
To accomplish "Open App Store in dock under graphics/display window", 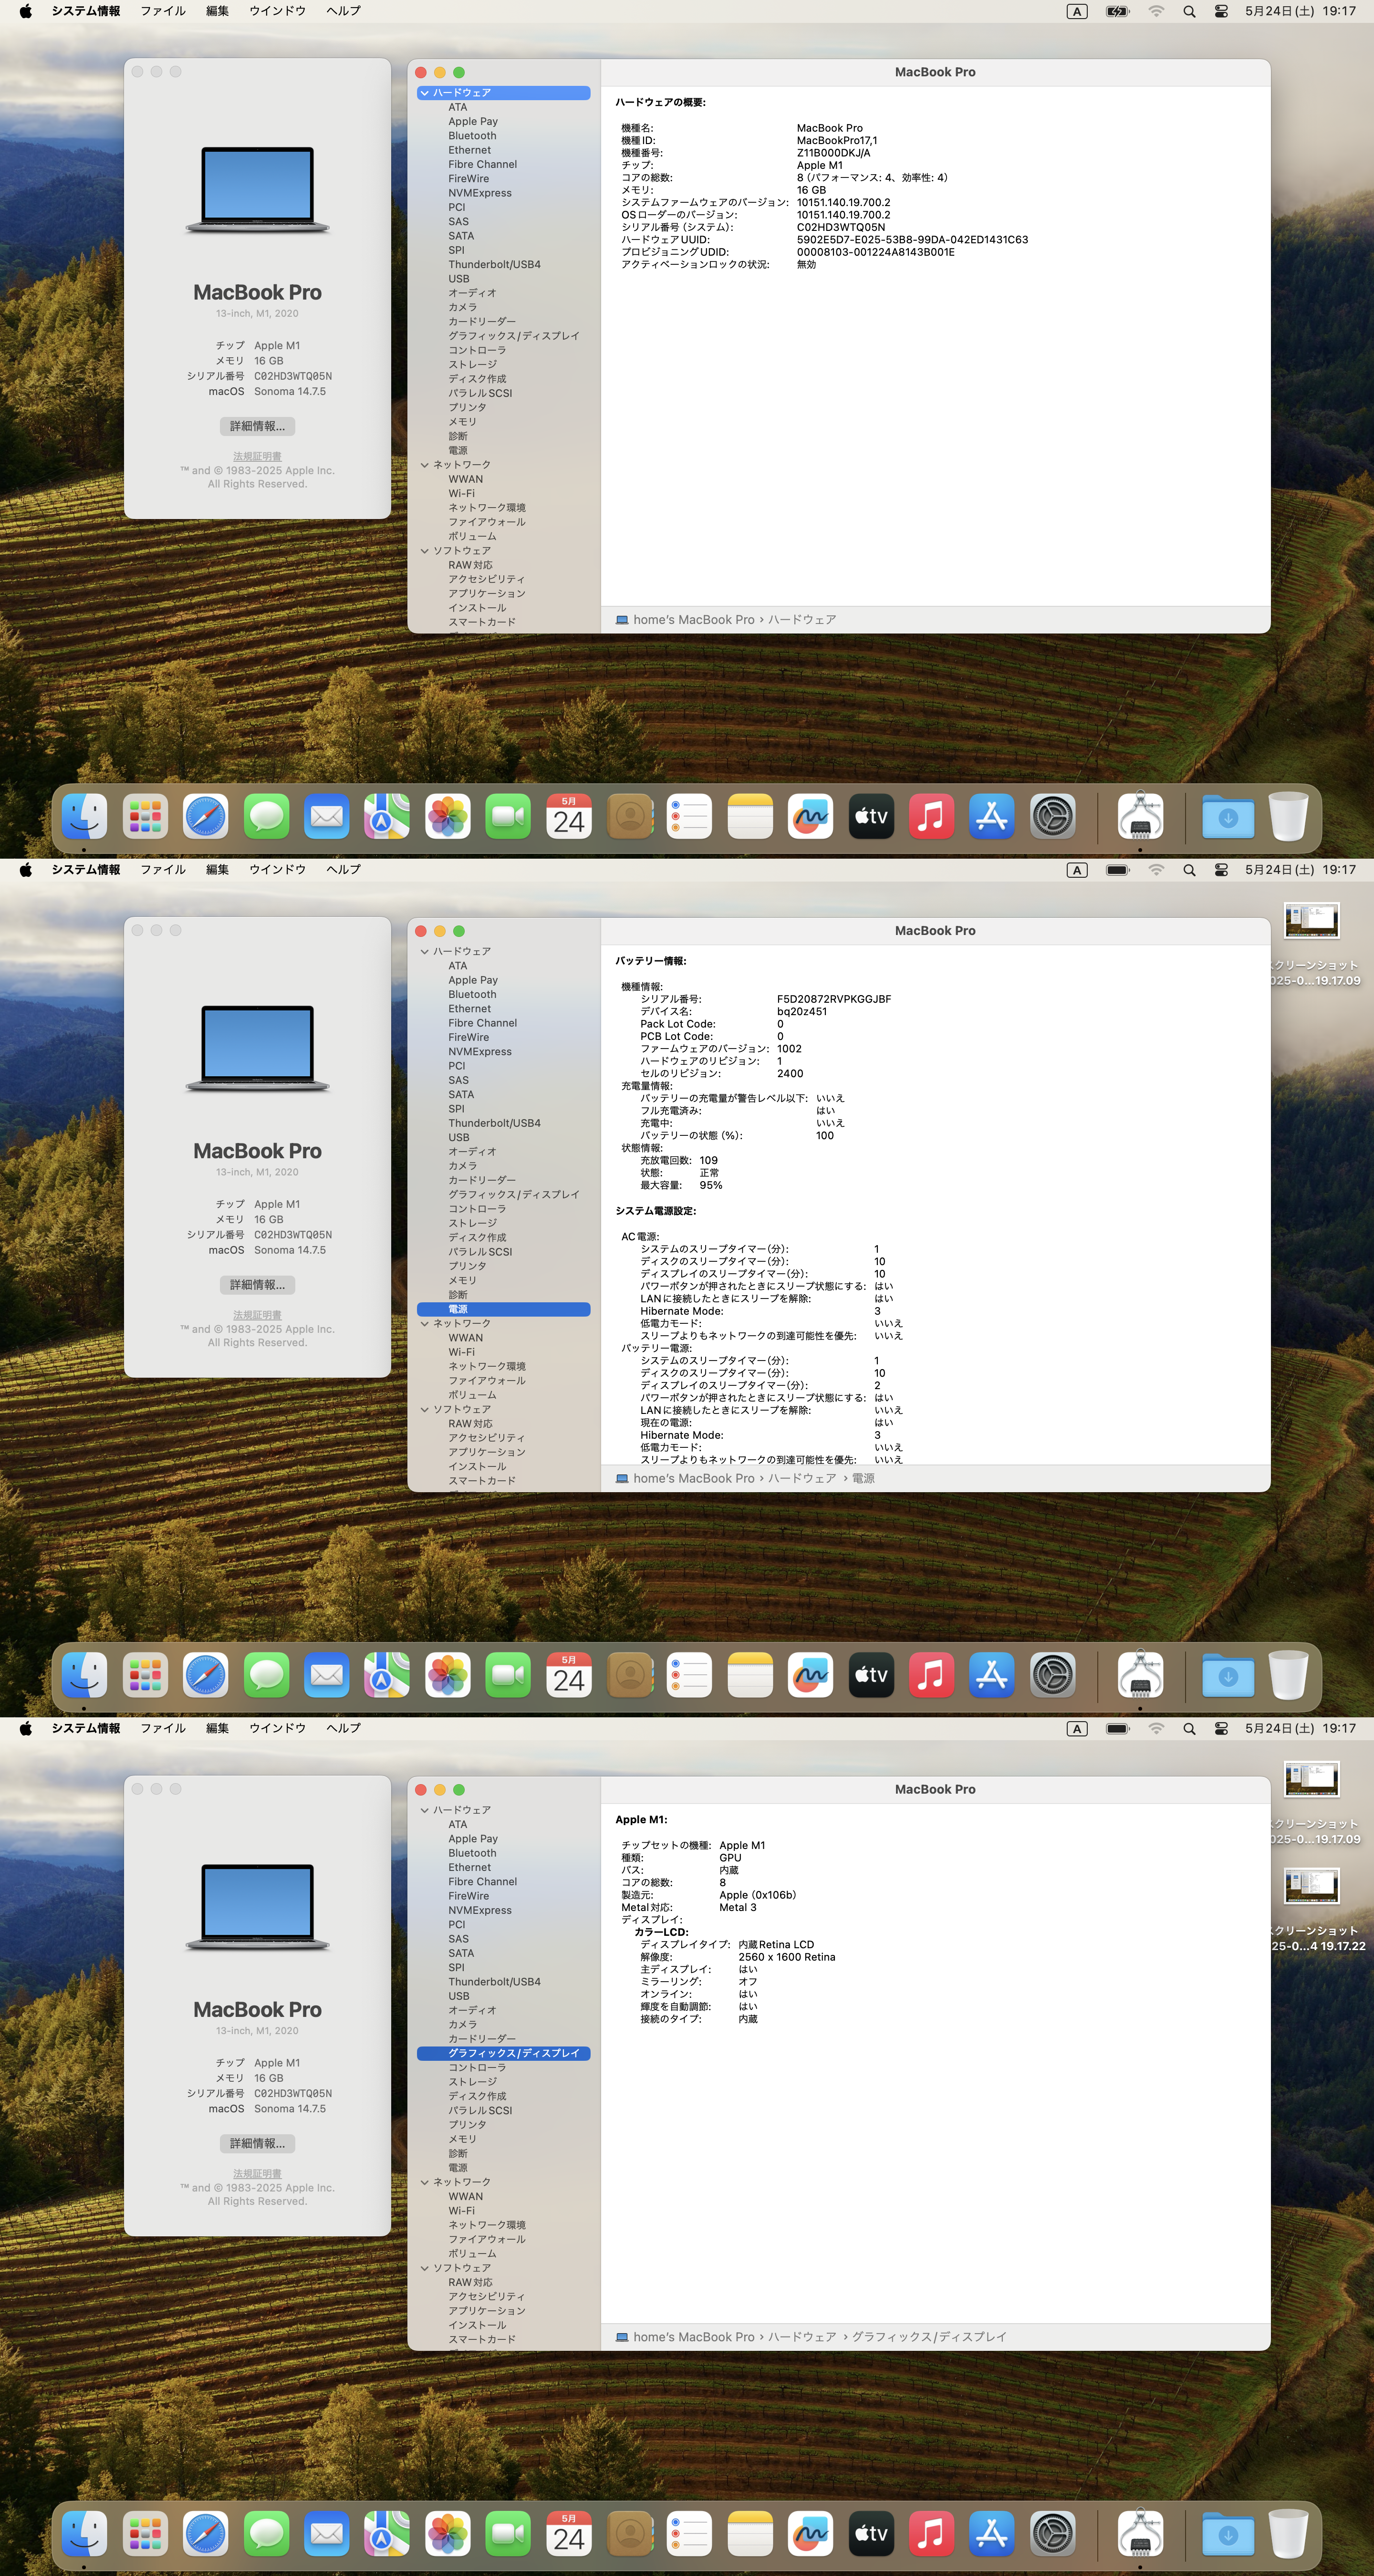I will click(x=992, y=2534).
